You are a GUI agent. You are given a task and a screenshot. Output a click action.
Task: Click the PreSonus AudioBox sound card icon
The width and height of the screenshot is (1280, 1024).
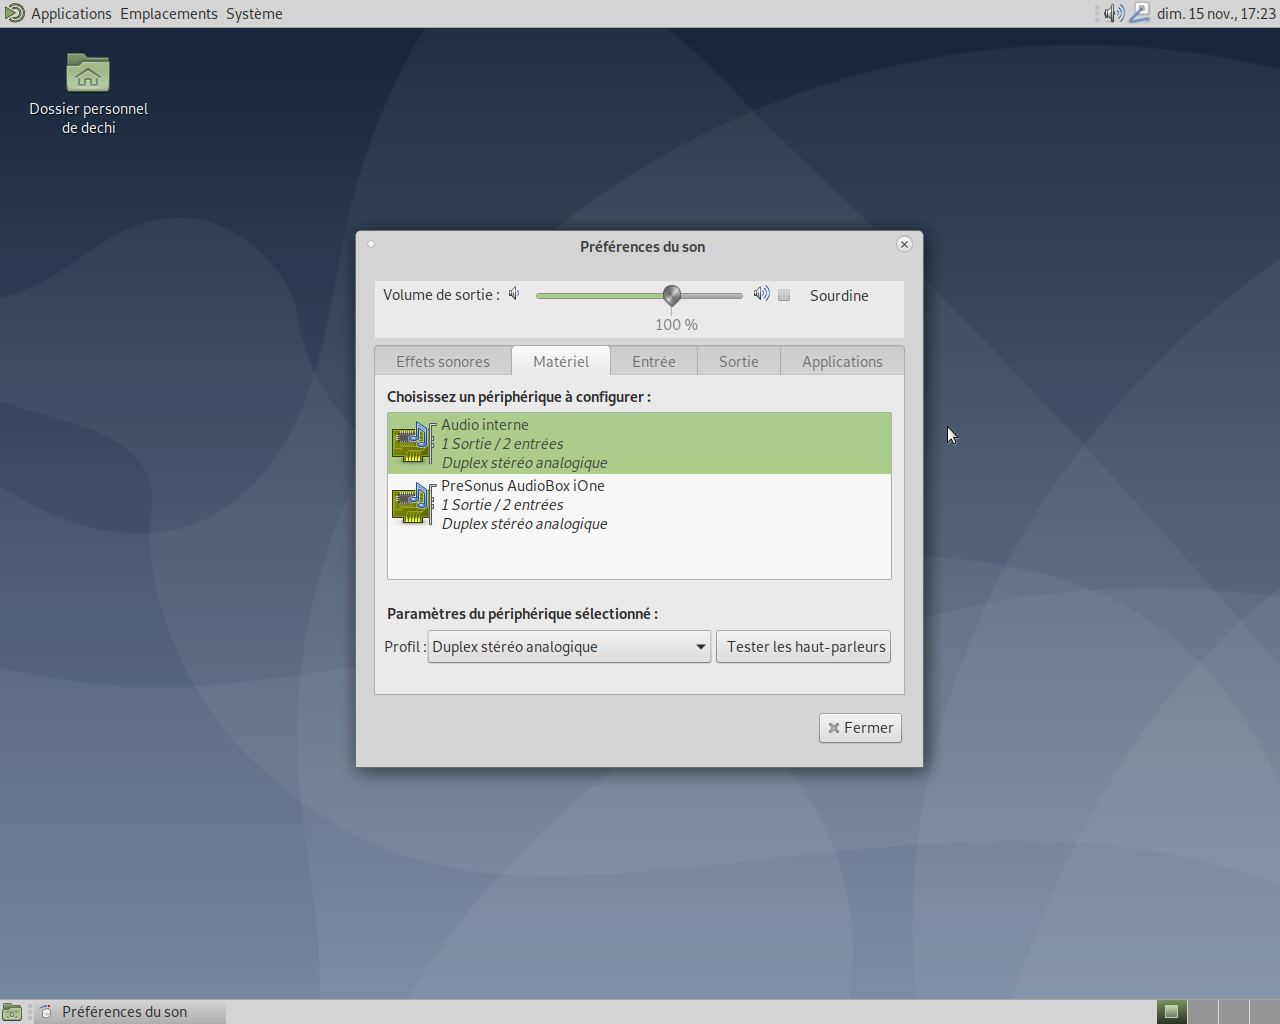pyautogui.click(x=413, y=504)
